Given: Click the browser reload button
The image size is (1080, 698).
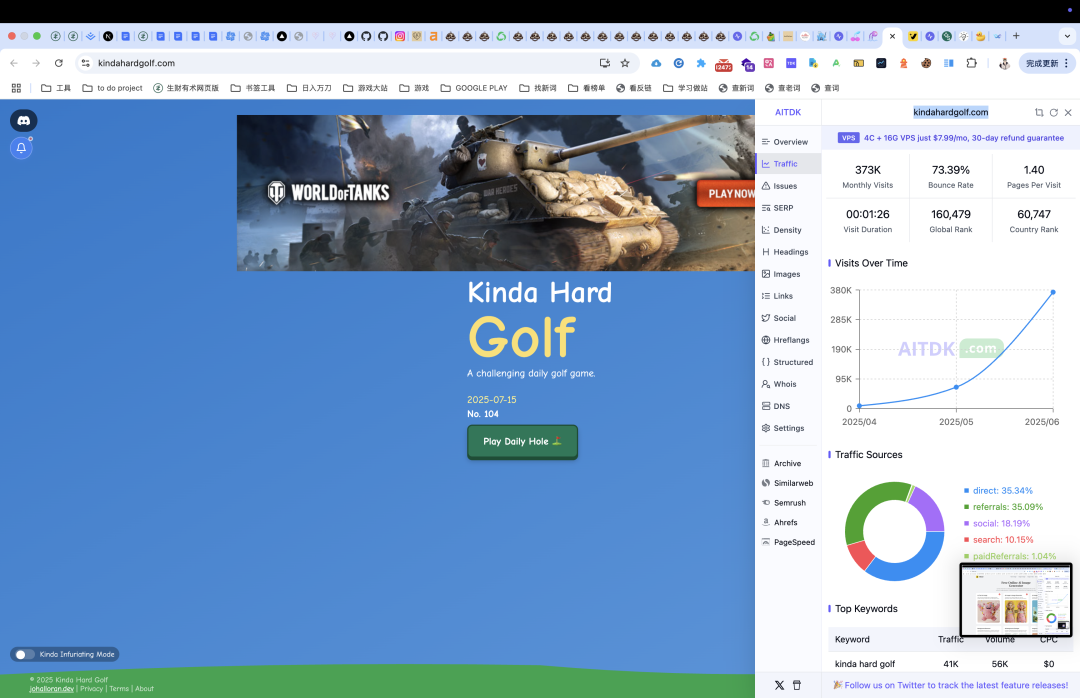Looking at the screenshot, I should click(59, 63).
